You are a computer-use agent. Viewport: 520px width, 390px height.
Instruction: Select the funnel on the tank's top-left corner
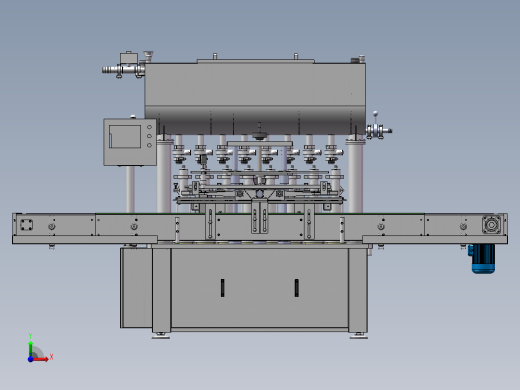[x=148, y=56]
